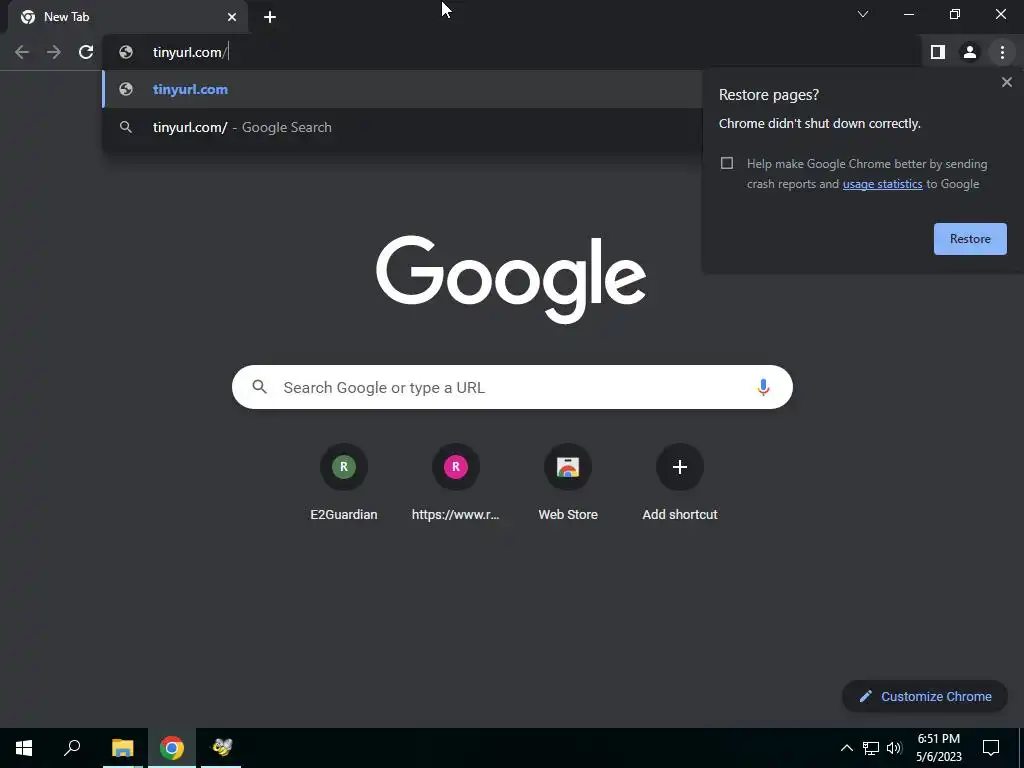Open the clock showing 6:51 PM
This screenshot has width=1024, height=768.
(939, 748)
